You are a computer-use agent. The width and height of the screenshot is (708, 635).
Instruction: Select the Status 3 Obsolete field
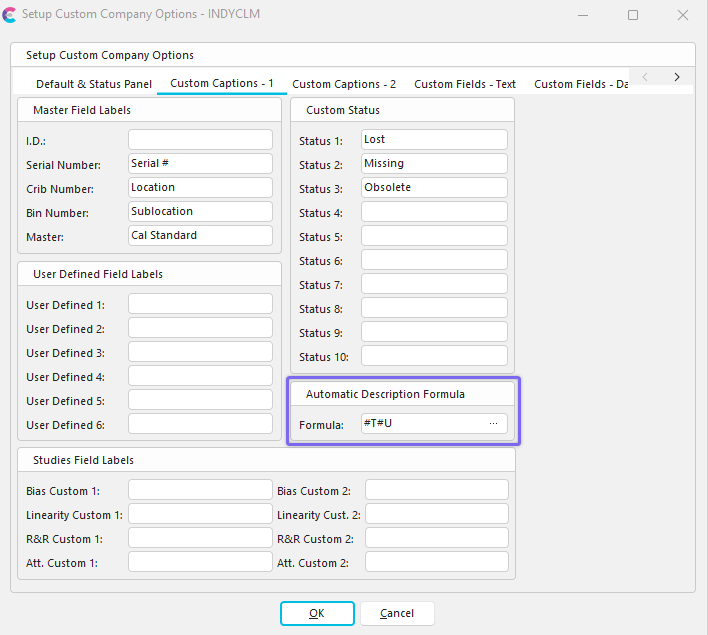(434, 188)
